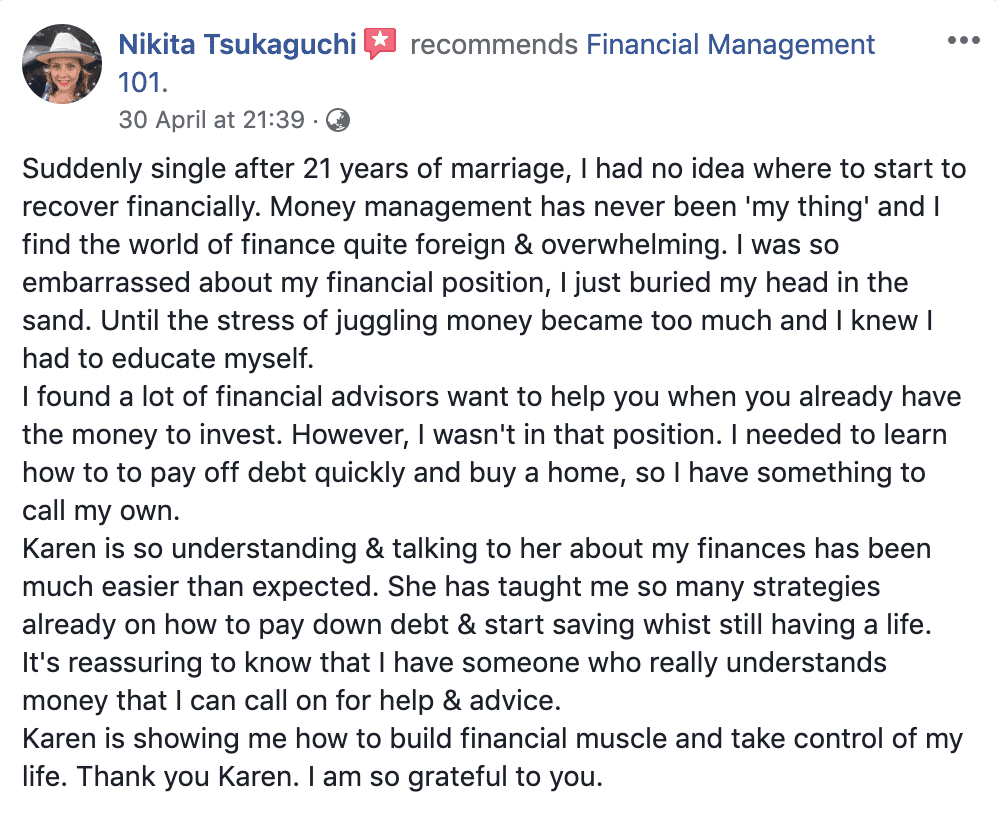The height and width of the screenshot is (814, 996).
Task: Open the three-dot post options menu
Action: click(x=963, y=41)
